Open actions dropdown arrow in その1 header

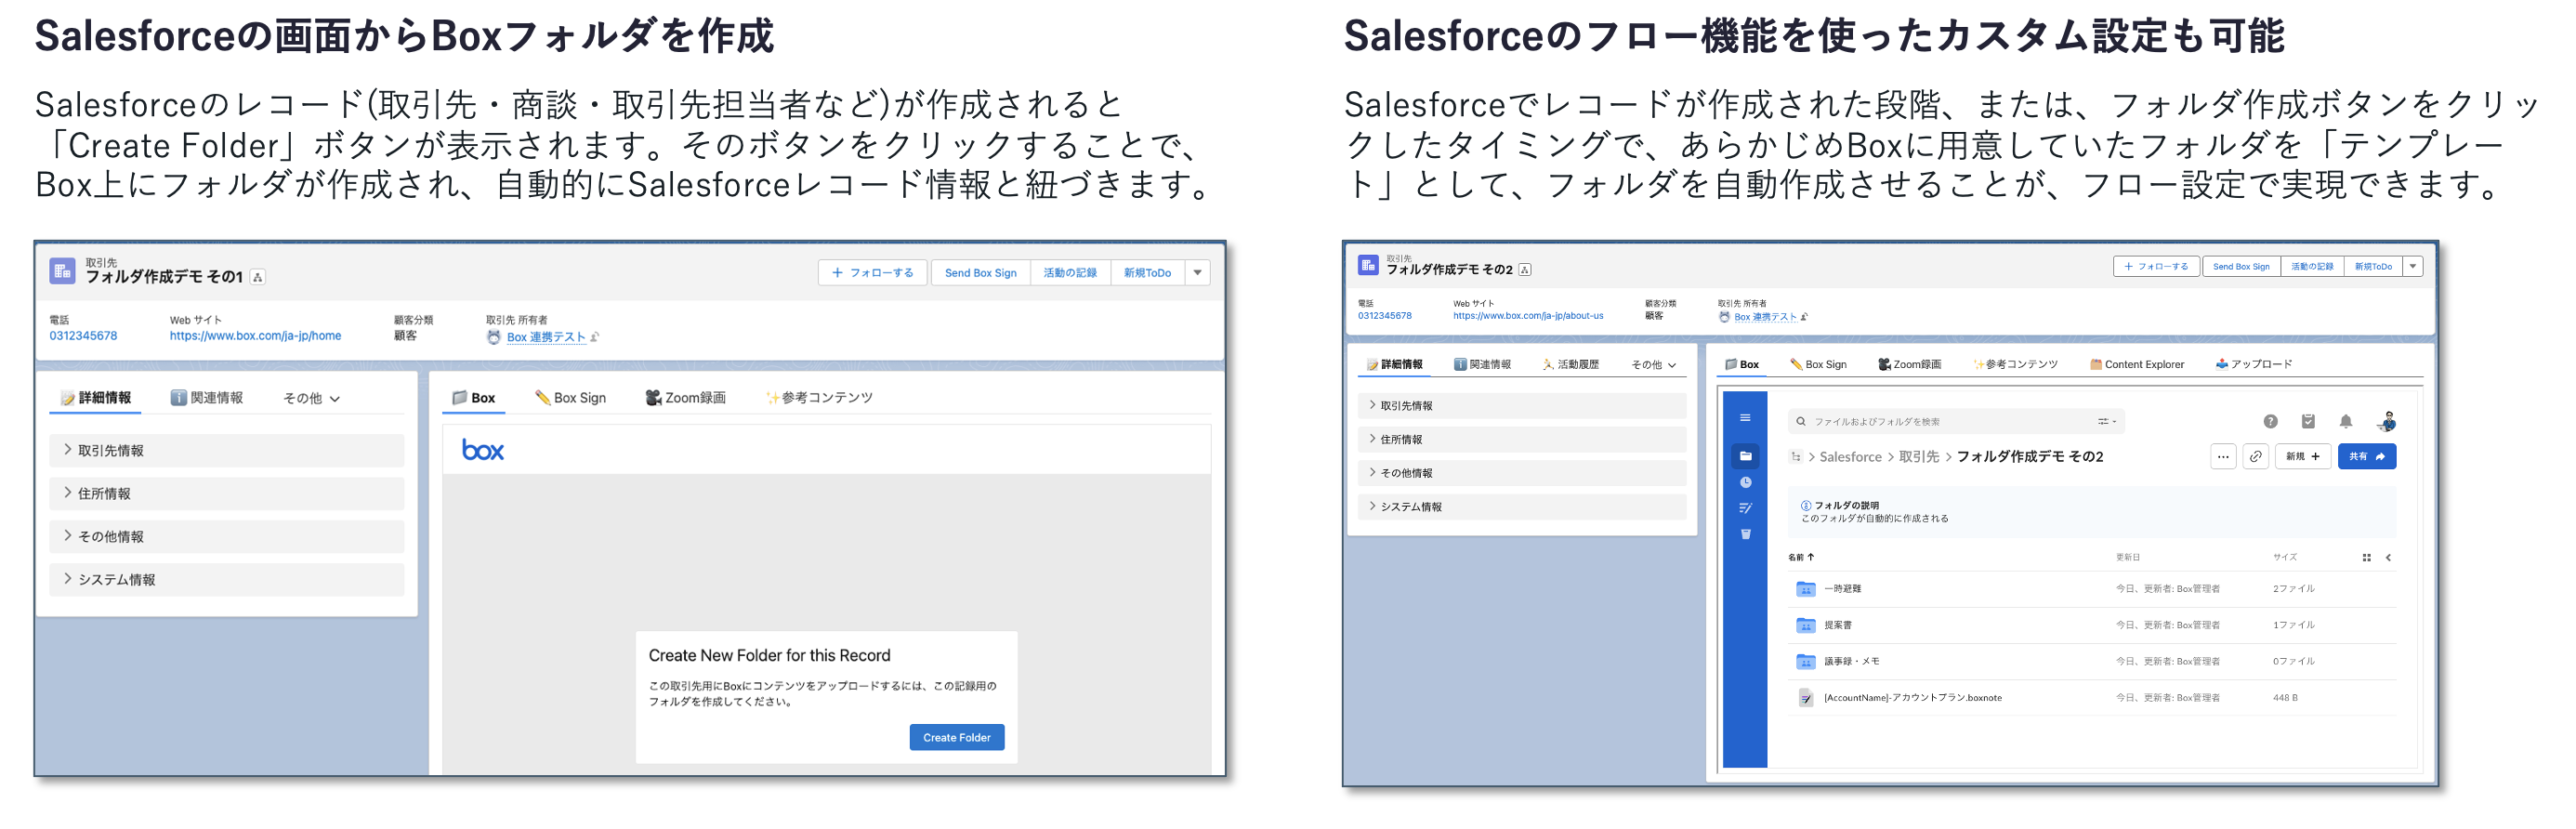(x=1197, y=272)
